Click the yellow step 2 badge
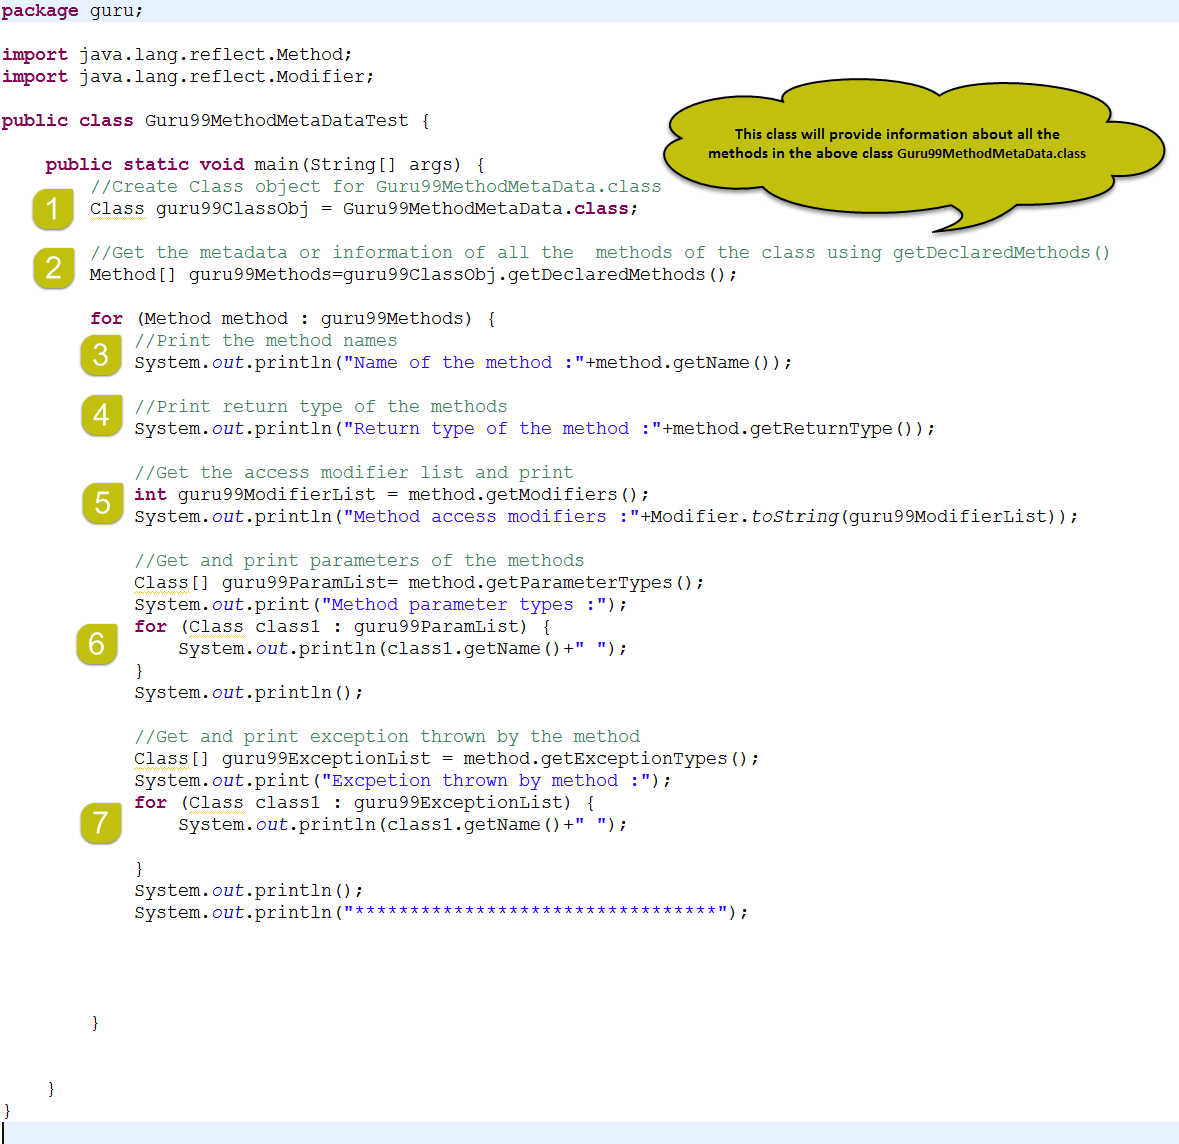The width and height of the screenshot is (1179, 1144). click(54, 268)
